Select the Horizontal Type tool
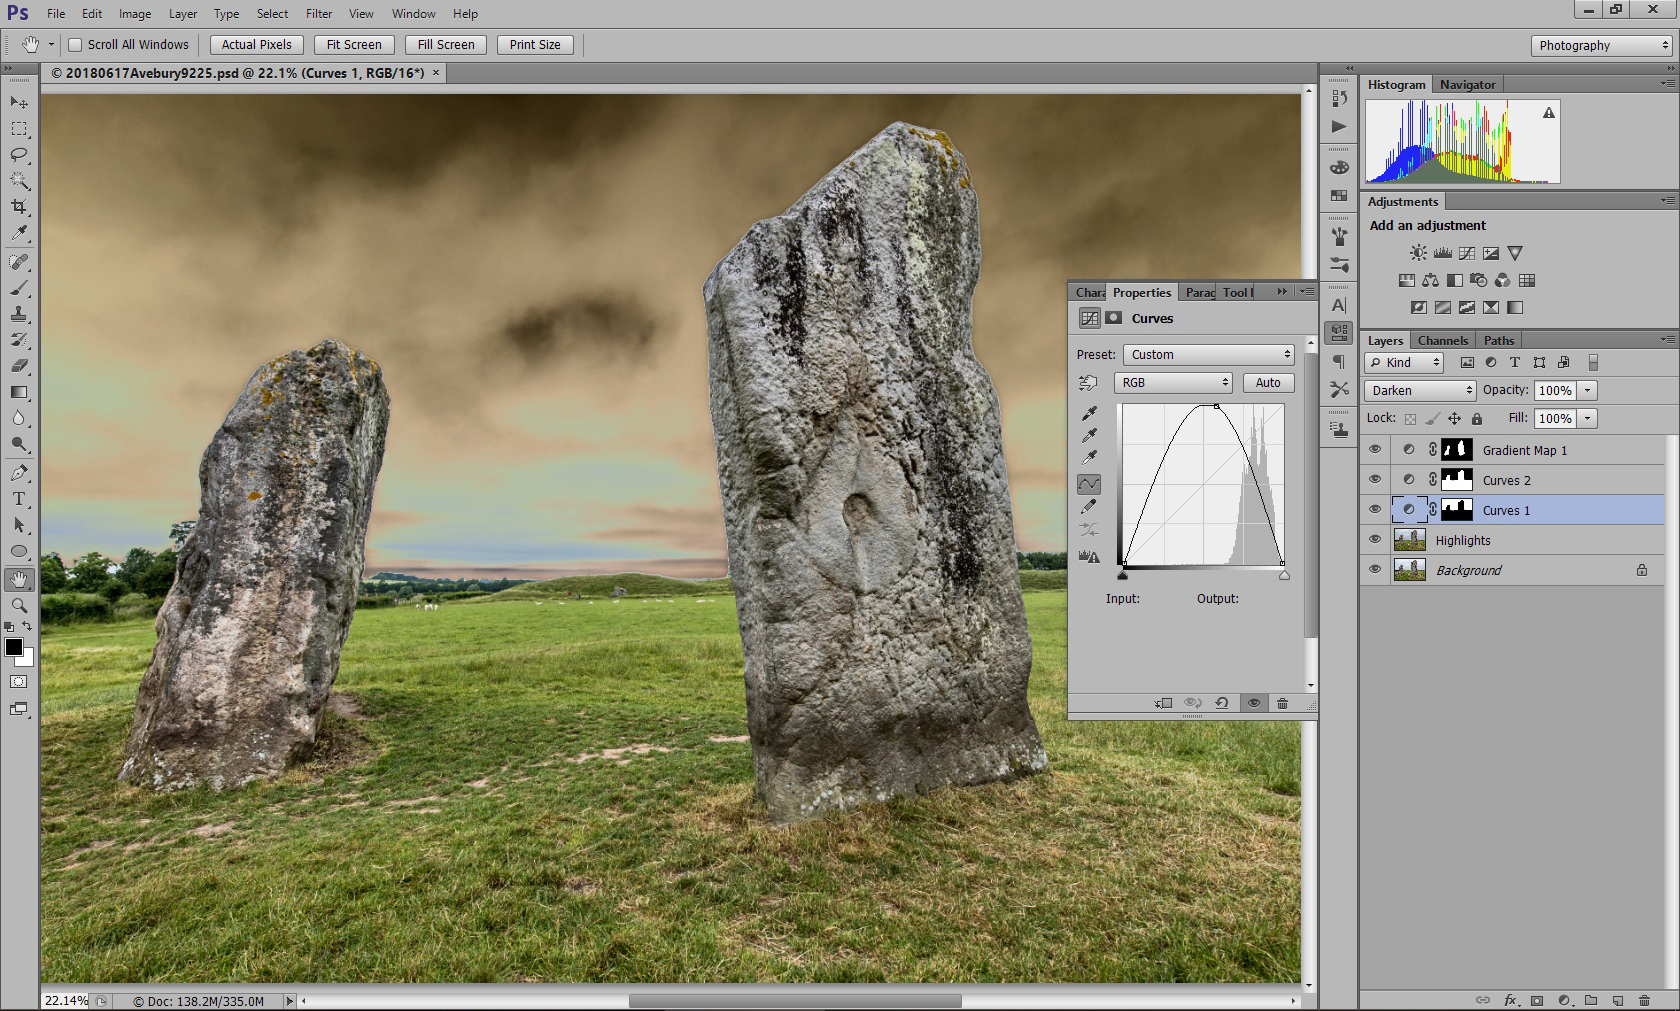The width and height of the screenshot is (1680, 1011). coord(19,499)
